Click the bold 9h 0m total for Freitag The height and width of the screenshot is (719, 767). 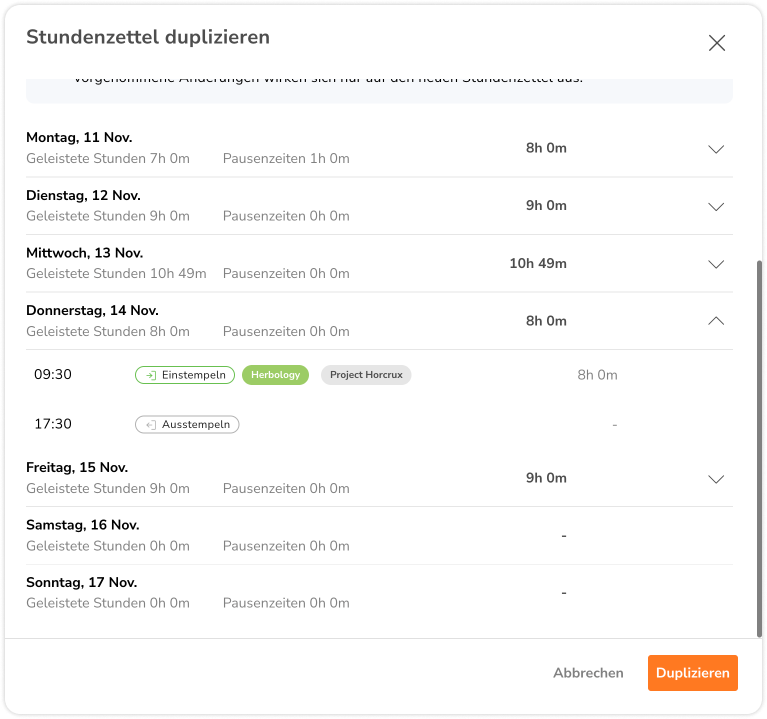[546, 478]
